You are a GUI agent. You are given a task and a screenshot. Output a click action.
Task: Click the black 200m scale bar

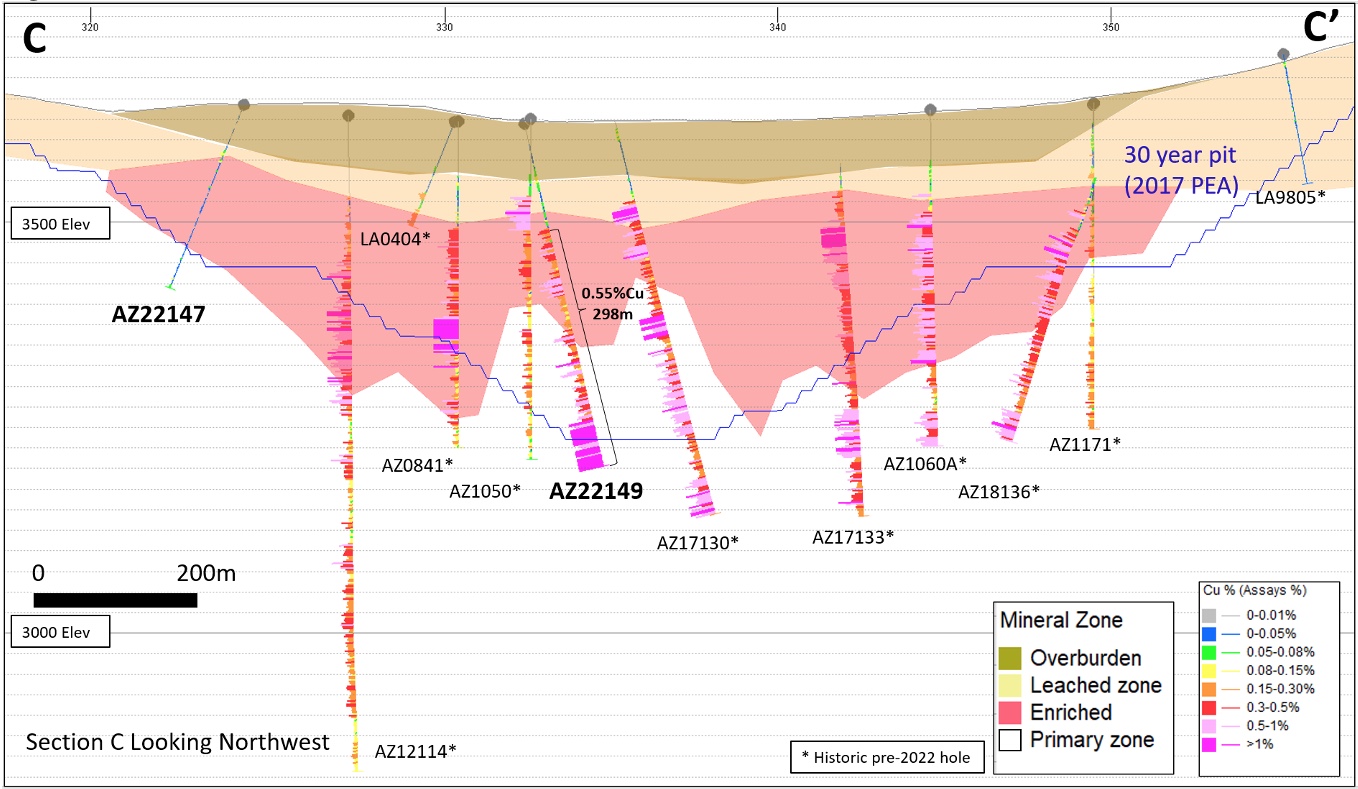[115, 600]
